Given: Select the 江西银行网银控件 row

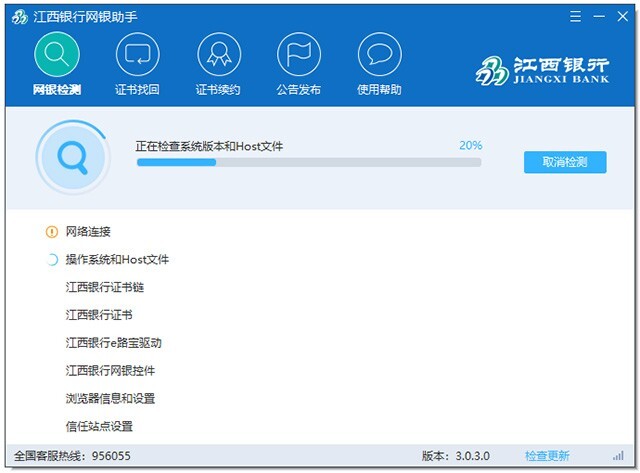Looking at the screenshot, I should click(x=110, y=371).
